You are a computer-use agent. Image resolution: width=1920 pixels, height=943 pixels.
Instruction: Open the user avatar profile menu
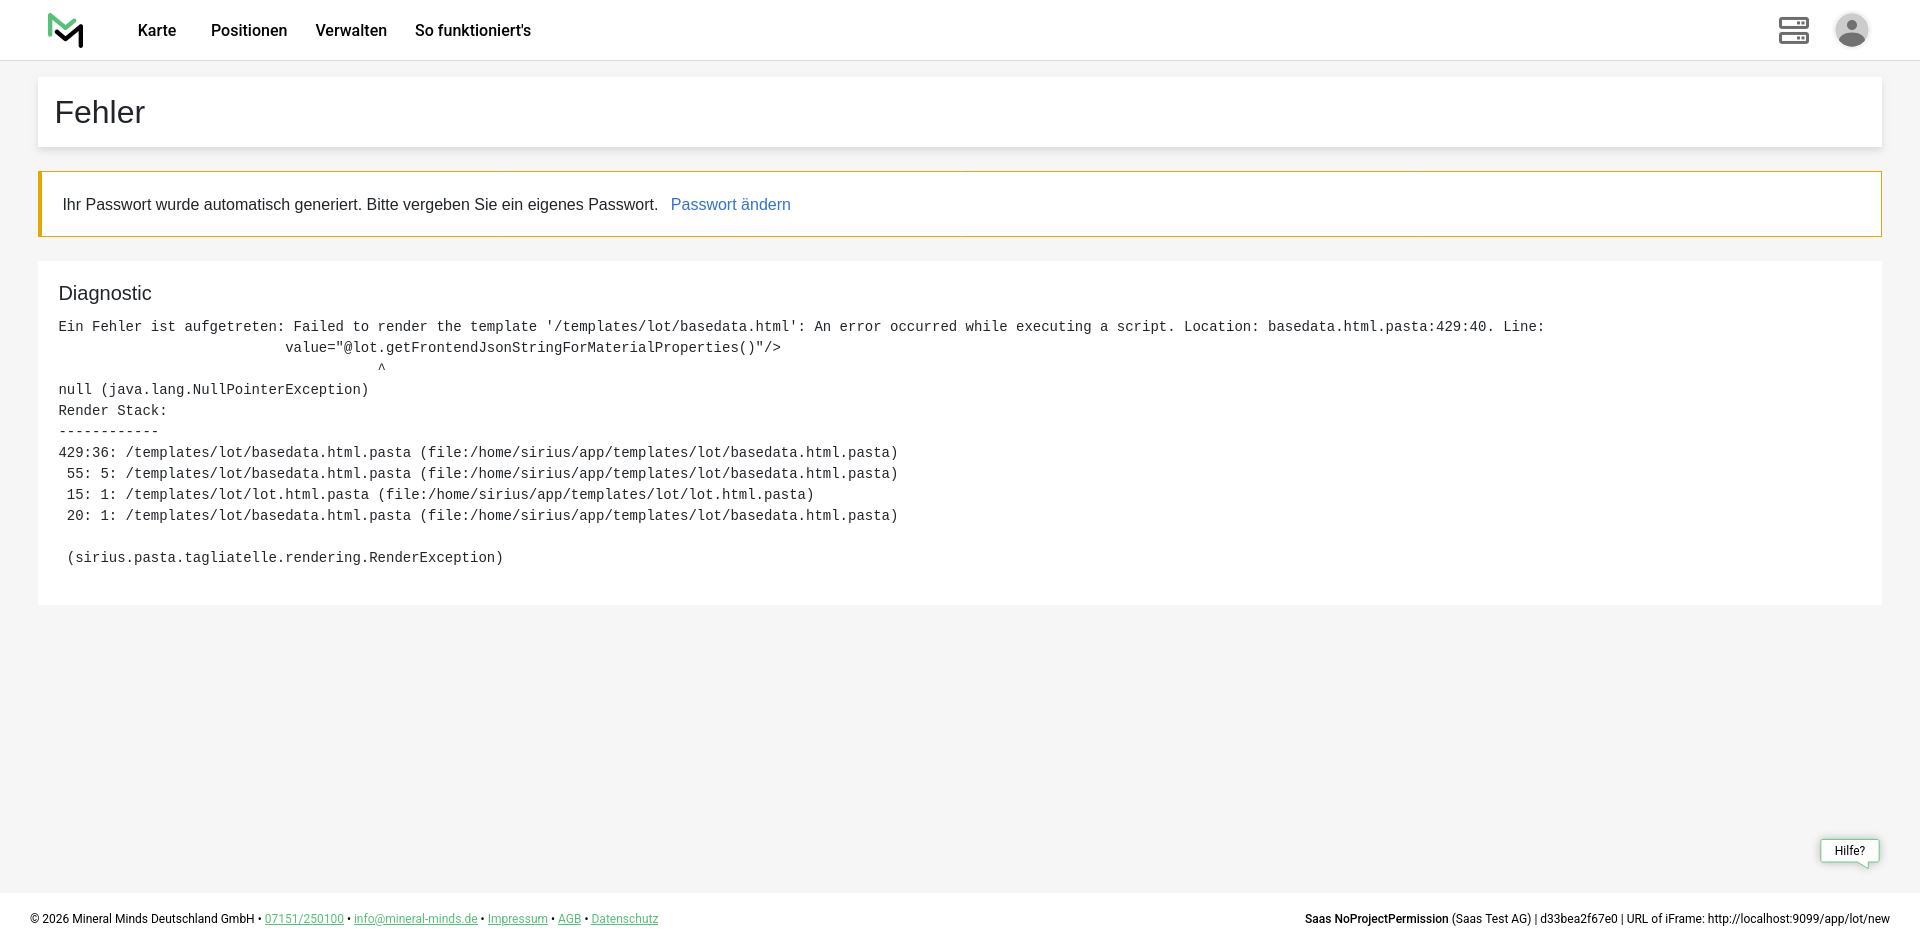(x=1851, y=30)
